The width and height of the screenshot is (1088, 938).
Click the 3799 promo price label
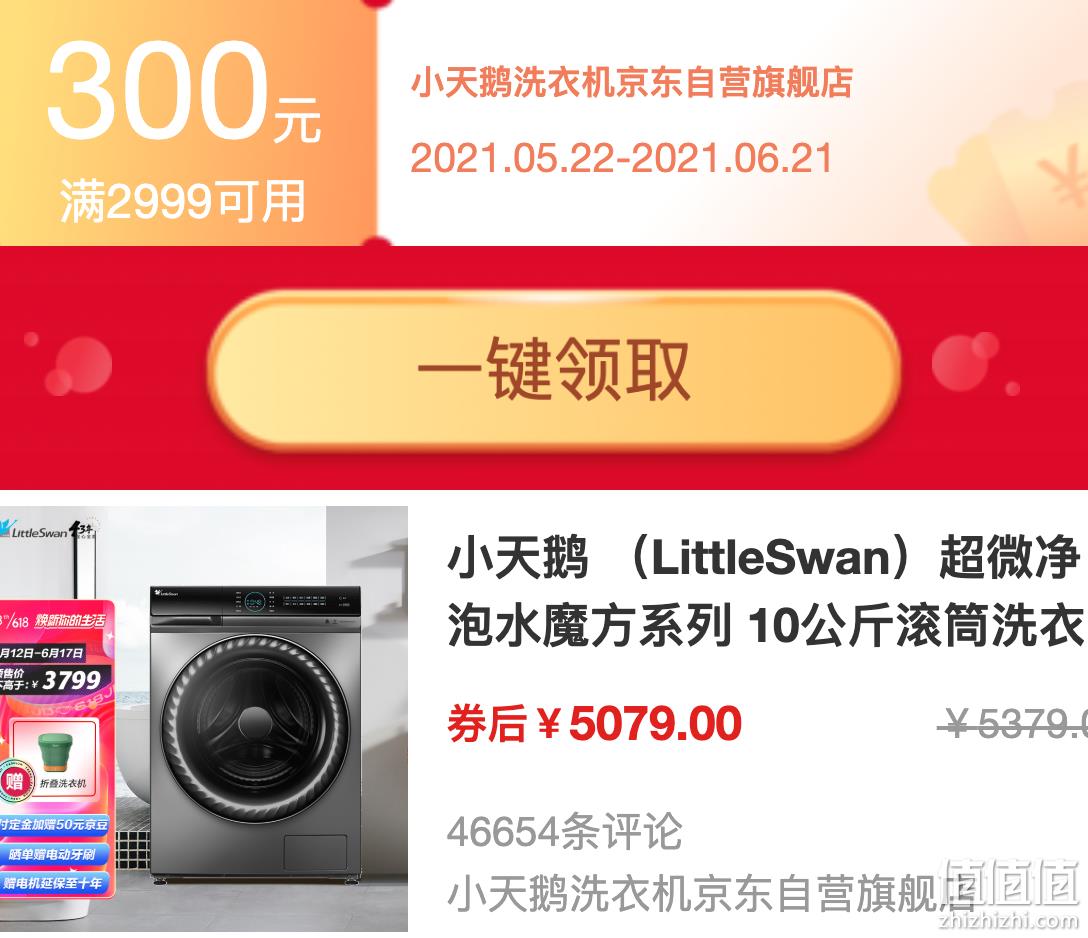click(71, 680)
